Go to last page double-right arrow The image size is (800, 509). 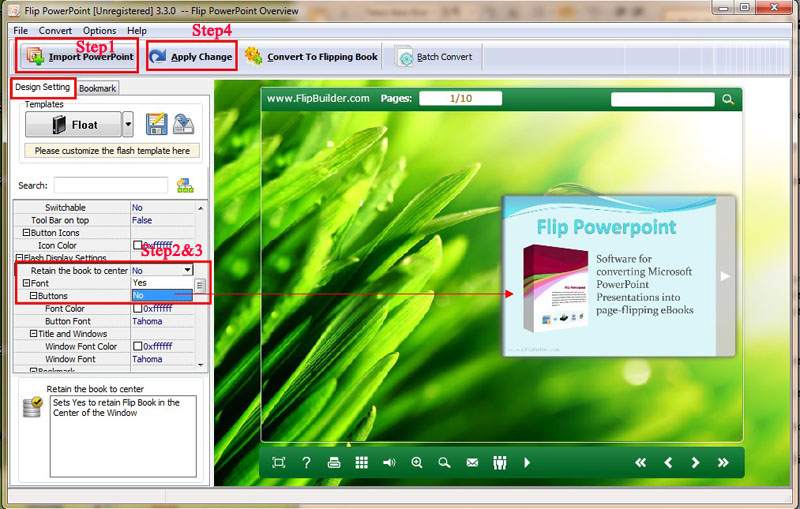coord(723,463)
